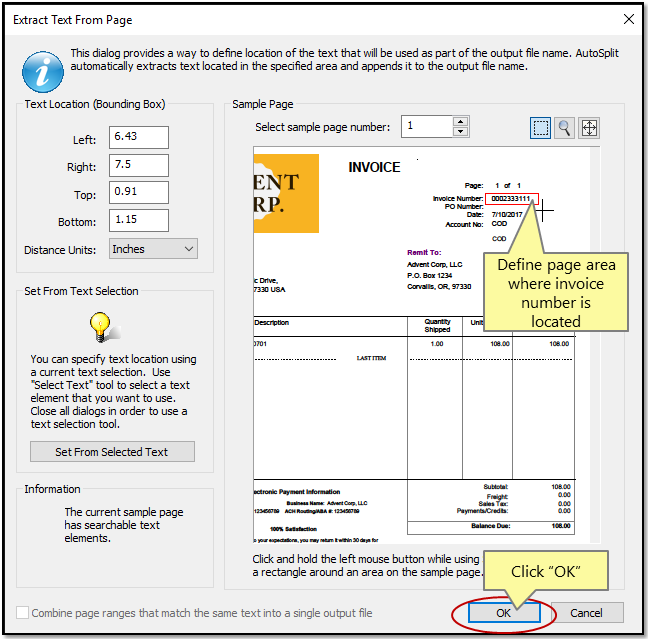This screenshot has width=648, height=639.
Task: Confirm with the OK button
Action: [504, 613]
